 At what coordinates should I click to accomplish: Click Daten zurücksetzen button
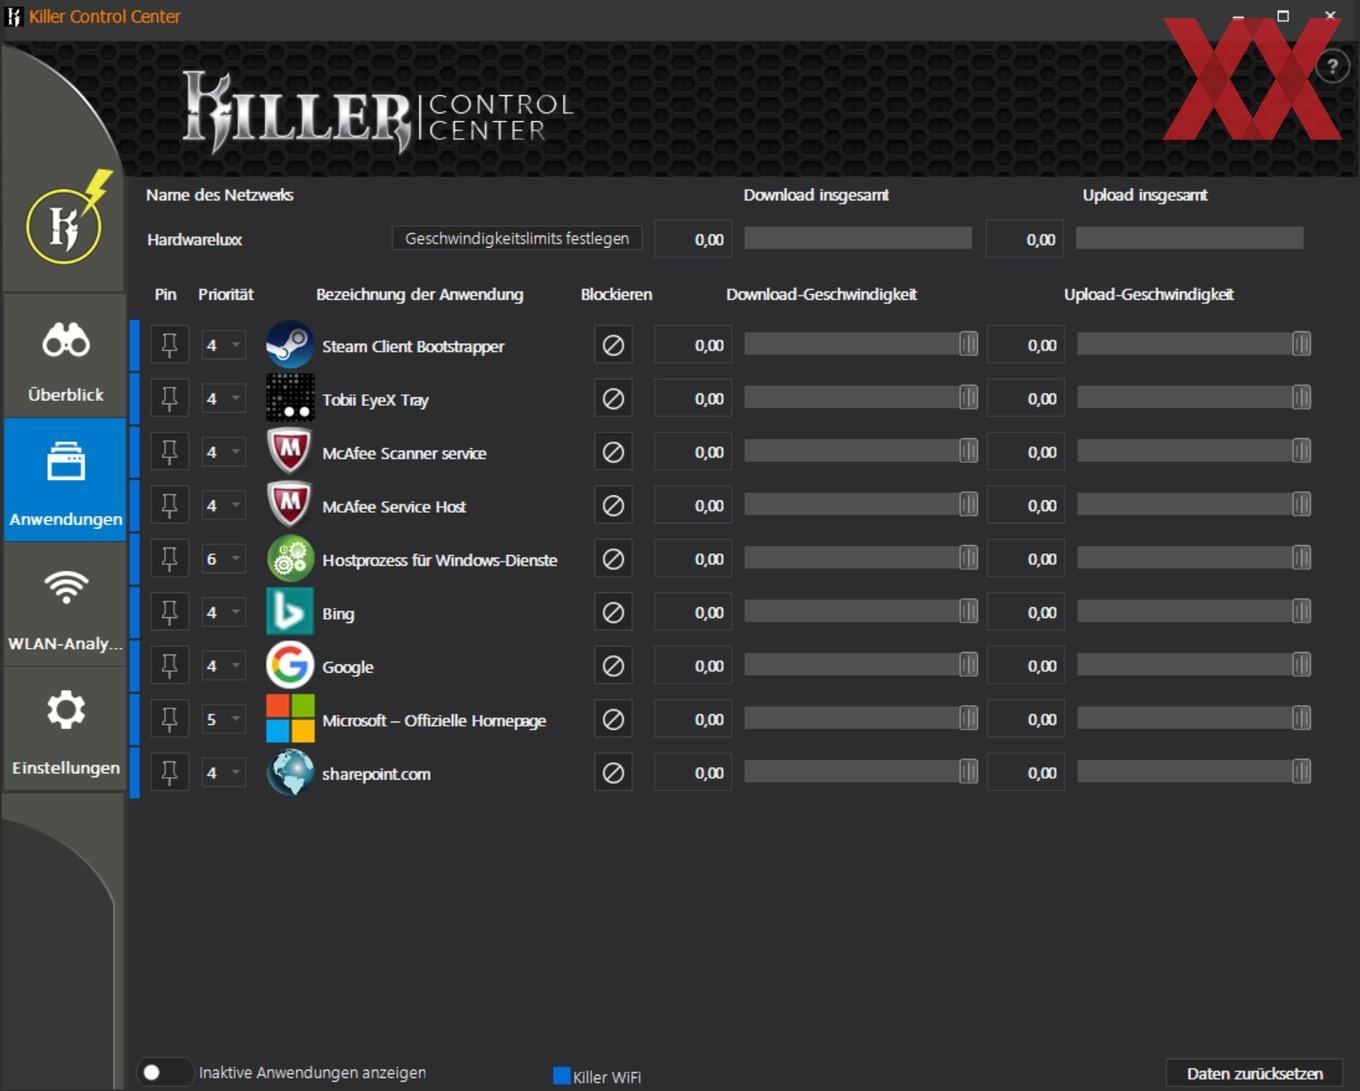click(1254, 1073)
